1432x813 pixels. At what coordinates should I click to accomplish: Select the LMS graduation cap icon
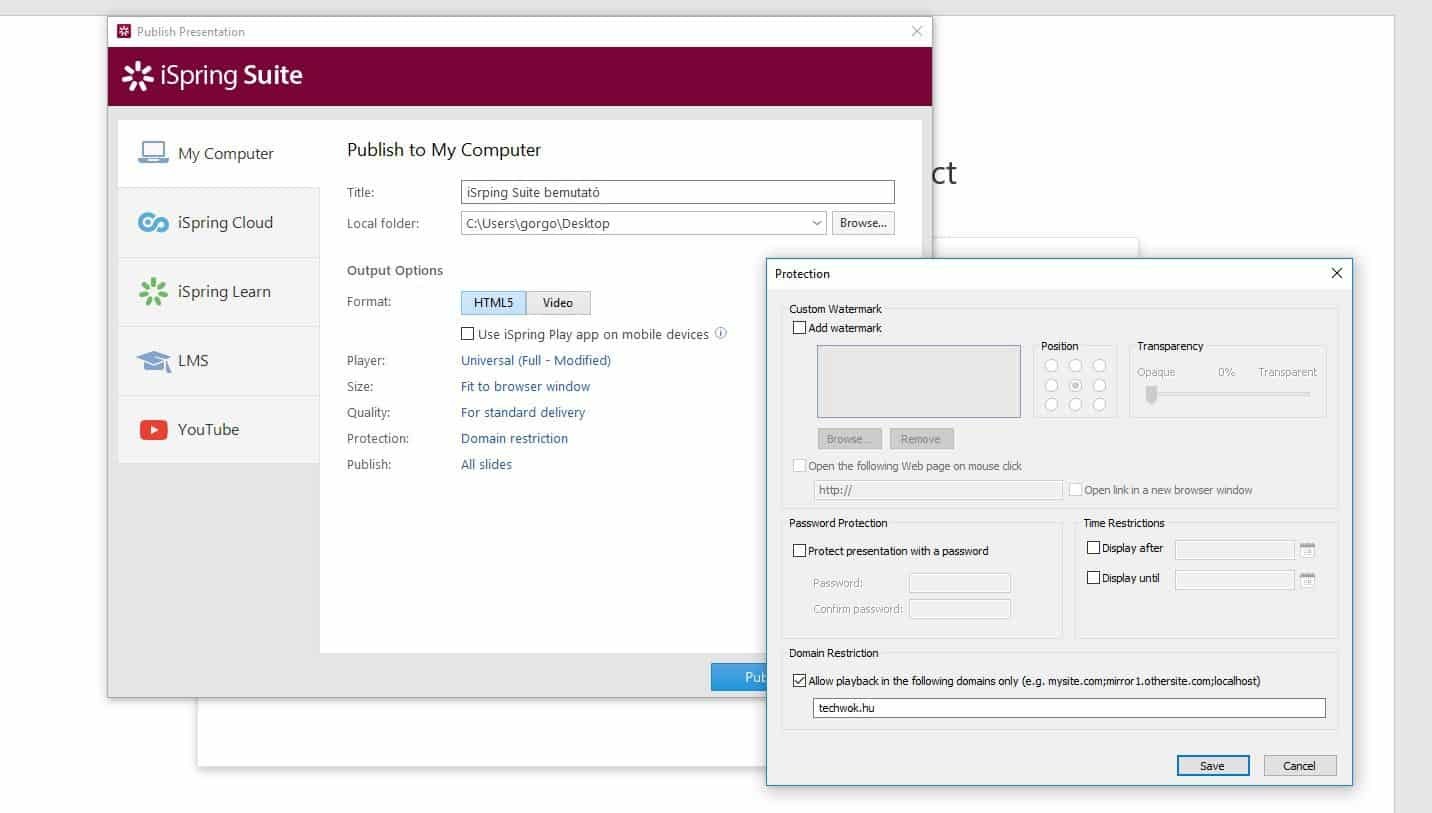tap(153, 360)
